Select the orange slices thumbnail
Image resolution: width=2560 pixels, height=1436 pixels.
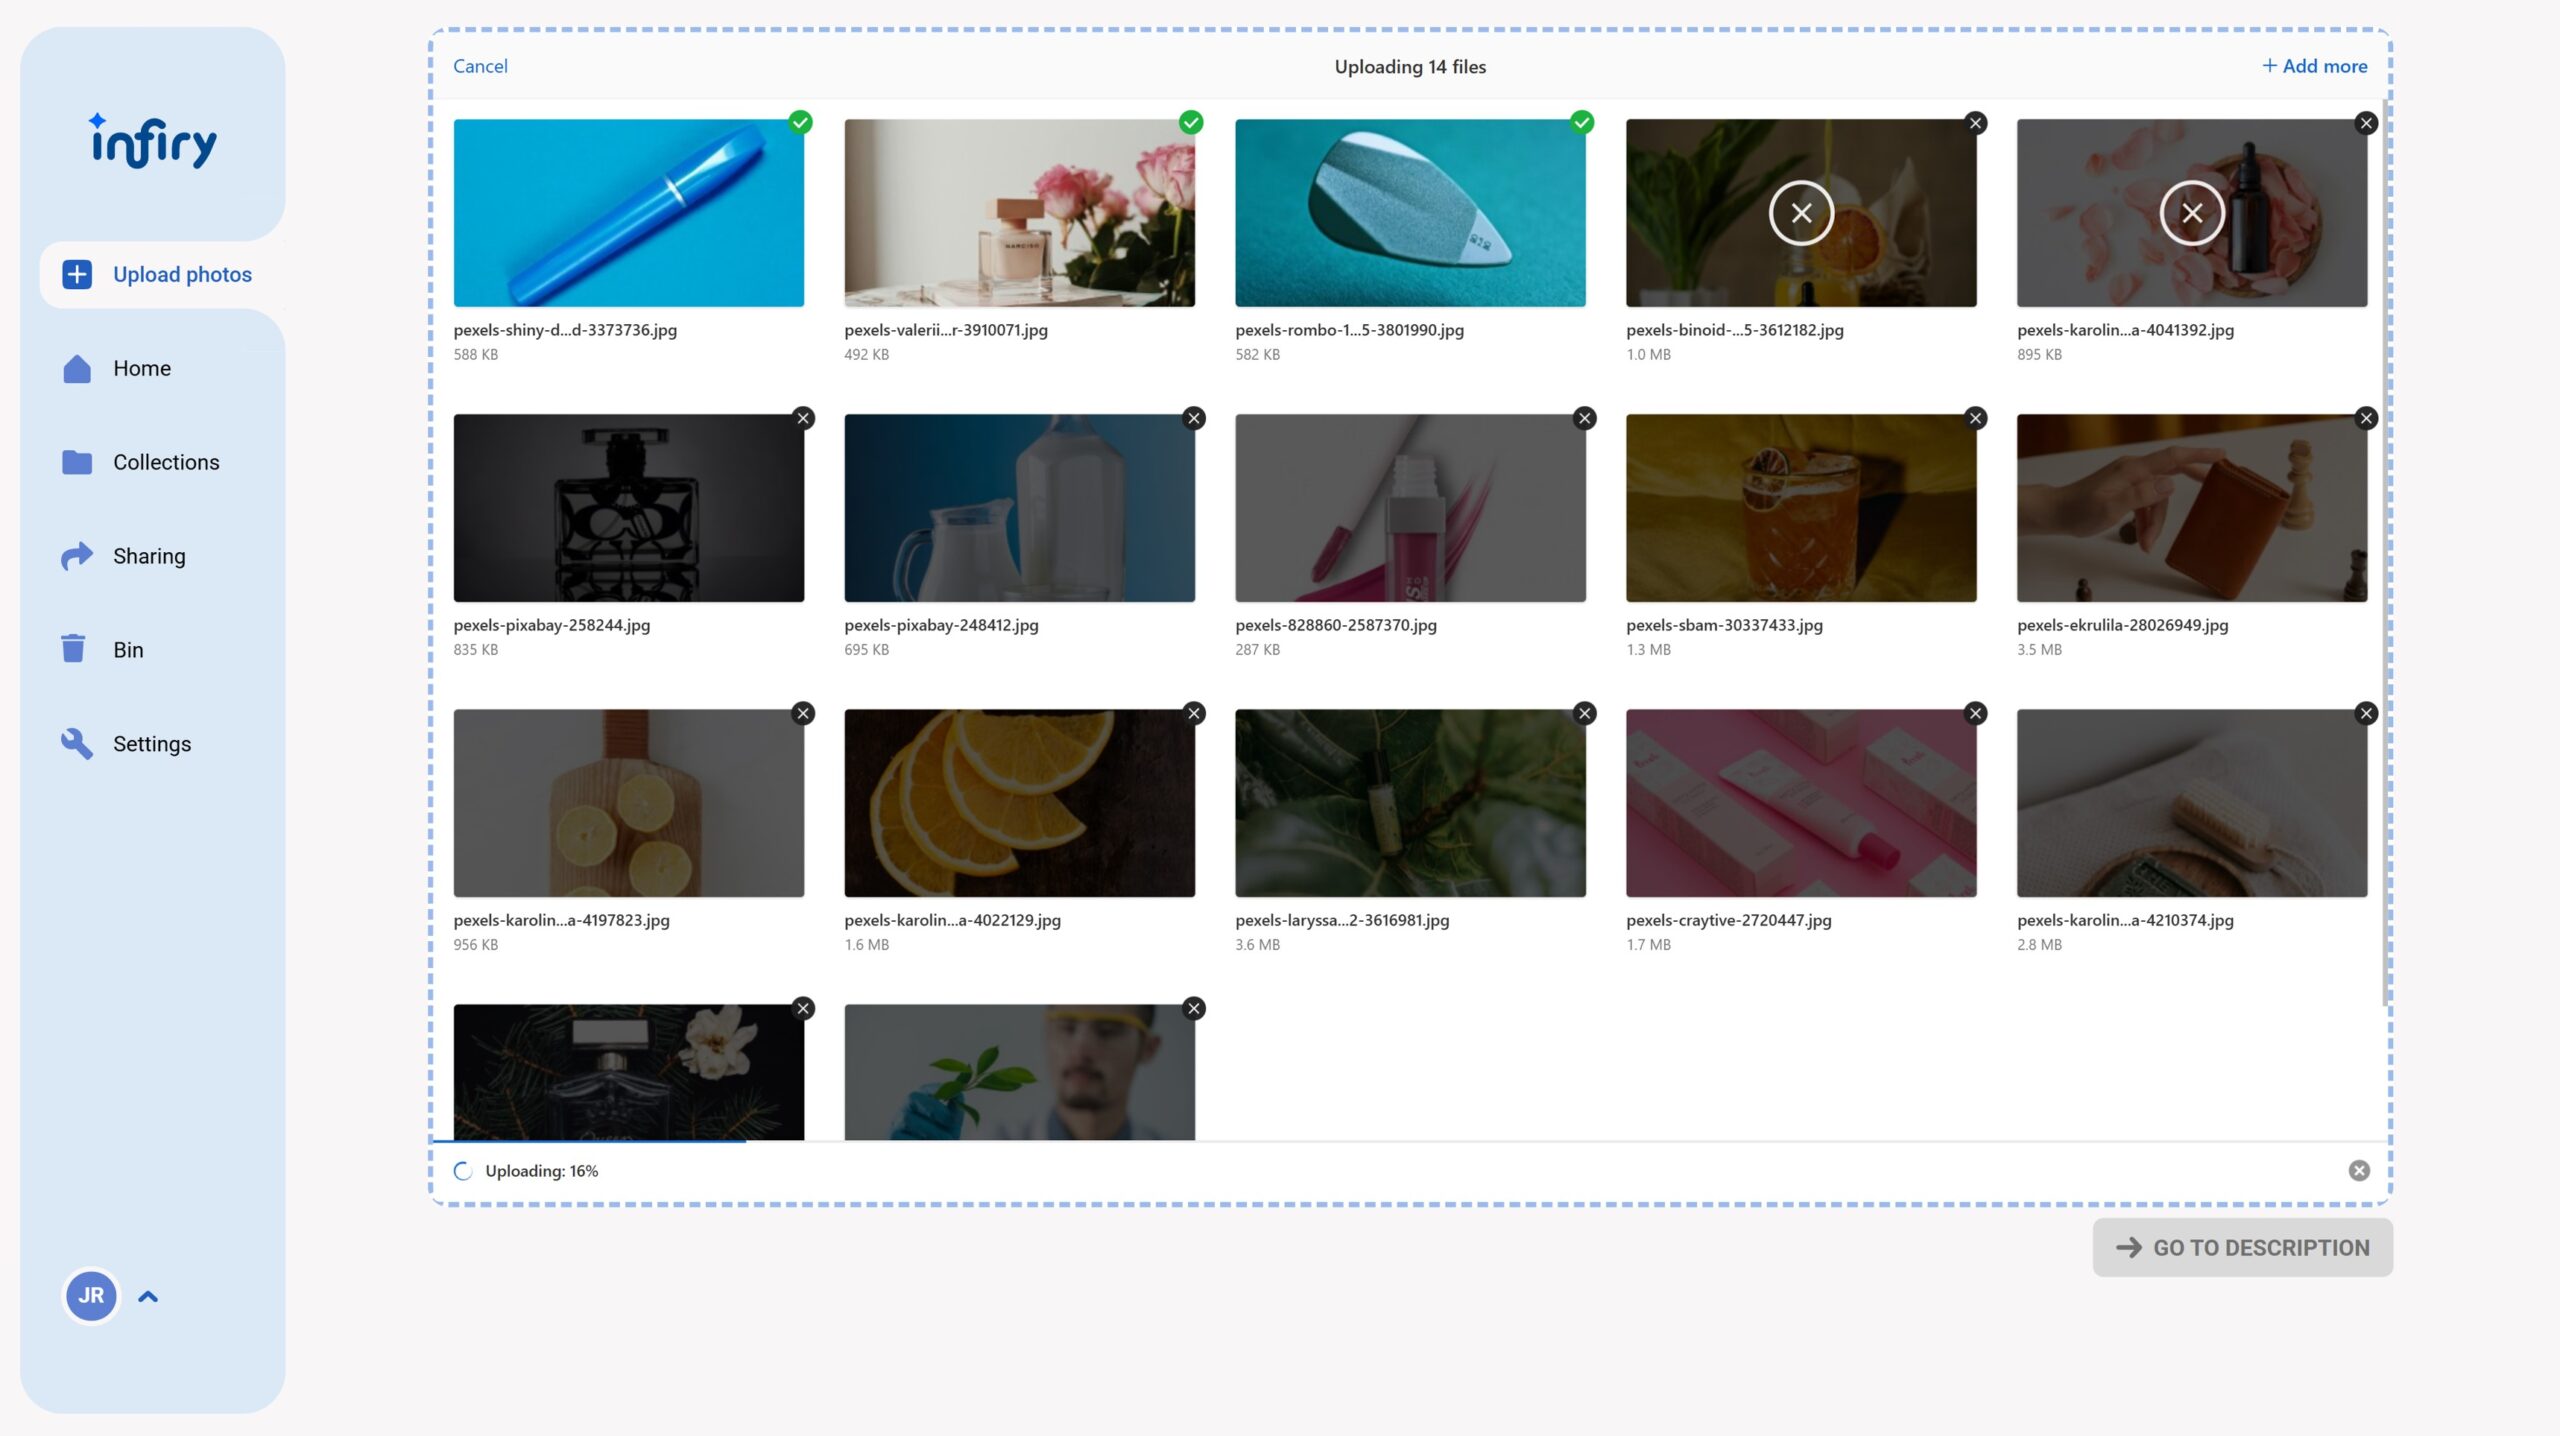(x=1019, y=803)
